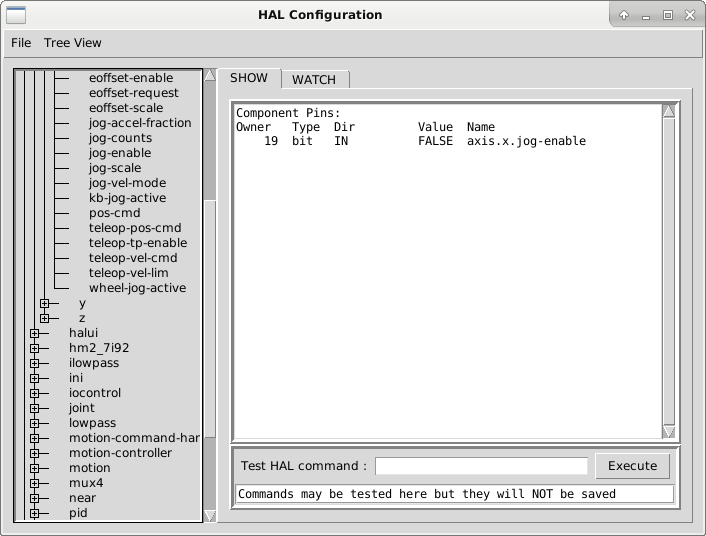Click the window menu icon in title bar
Viewport: 706px width, 536px height.
tap(16, 15)
